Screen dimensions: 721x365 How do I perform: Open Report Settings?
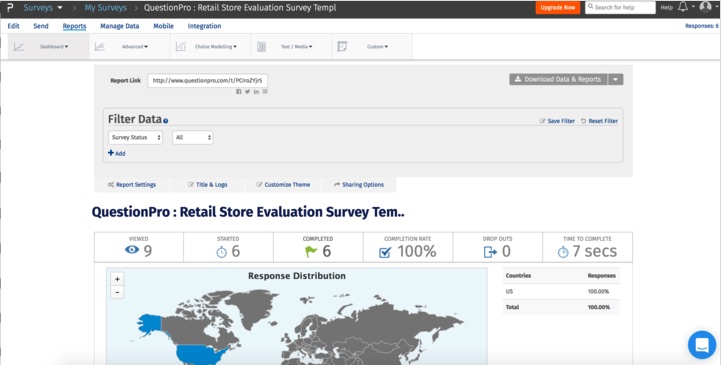tap(132, 184)
